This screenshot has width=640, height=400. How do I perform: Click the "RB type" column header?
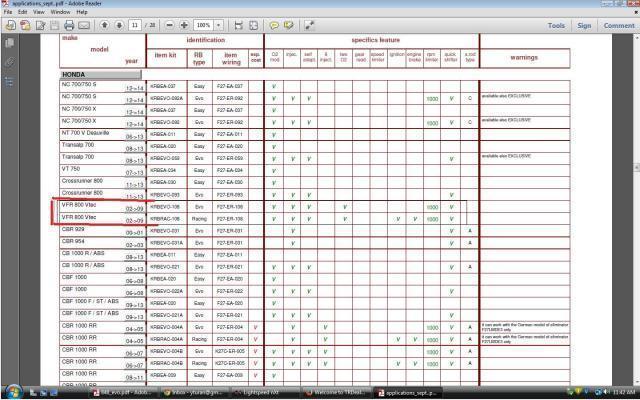point(199,58)
